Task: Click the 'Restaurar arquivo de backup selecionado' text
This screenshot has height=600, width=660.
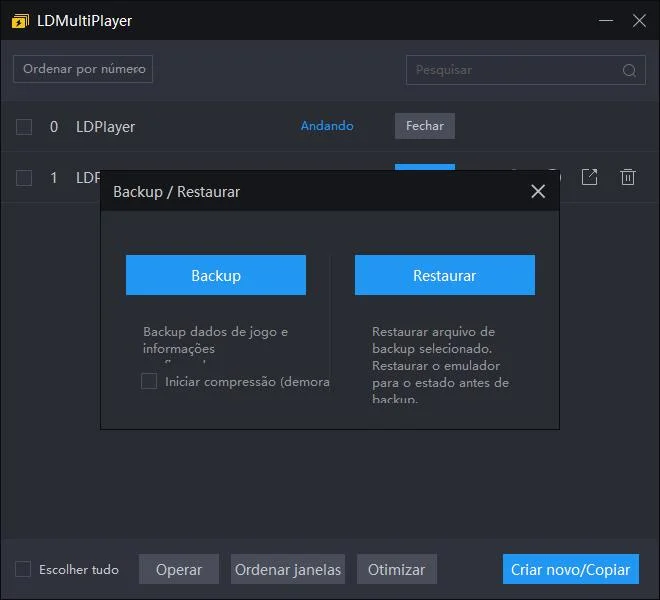Action: pyautogui.click(x=434, y=340)
